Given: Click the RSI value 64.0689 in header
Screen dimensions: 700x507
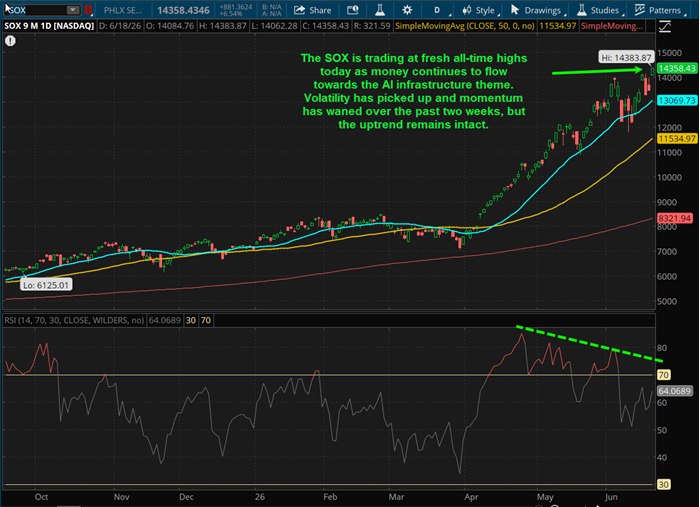Looking at the screenshot, I should [x=165, y=320].
